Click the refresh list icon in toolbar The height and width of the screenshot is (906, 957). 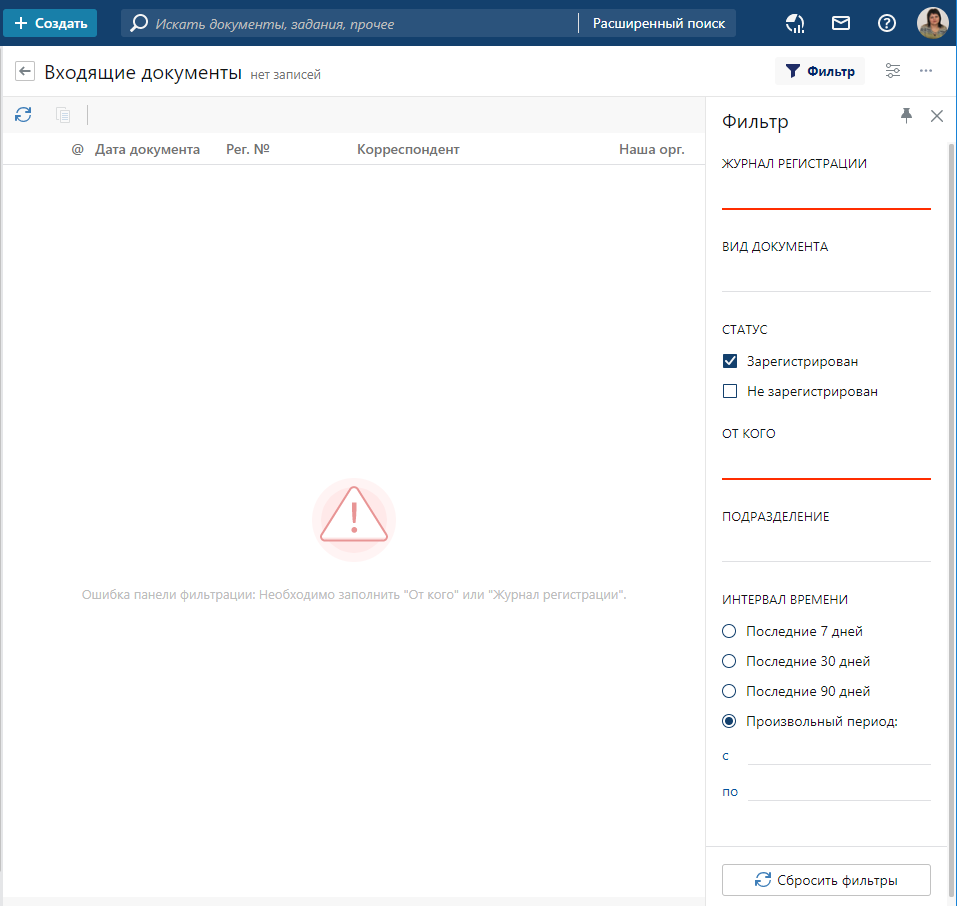pyautogui.click(x=23, y=115)
